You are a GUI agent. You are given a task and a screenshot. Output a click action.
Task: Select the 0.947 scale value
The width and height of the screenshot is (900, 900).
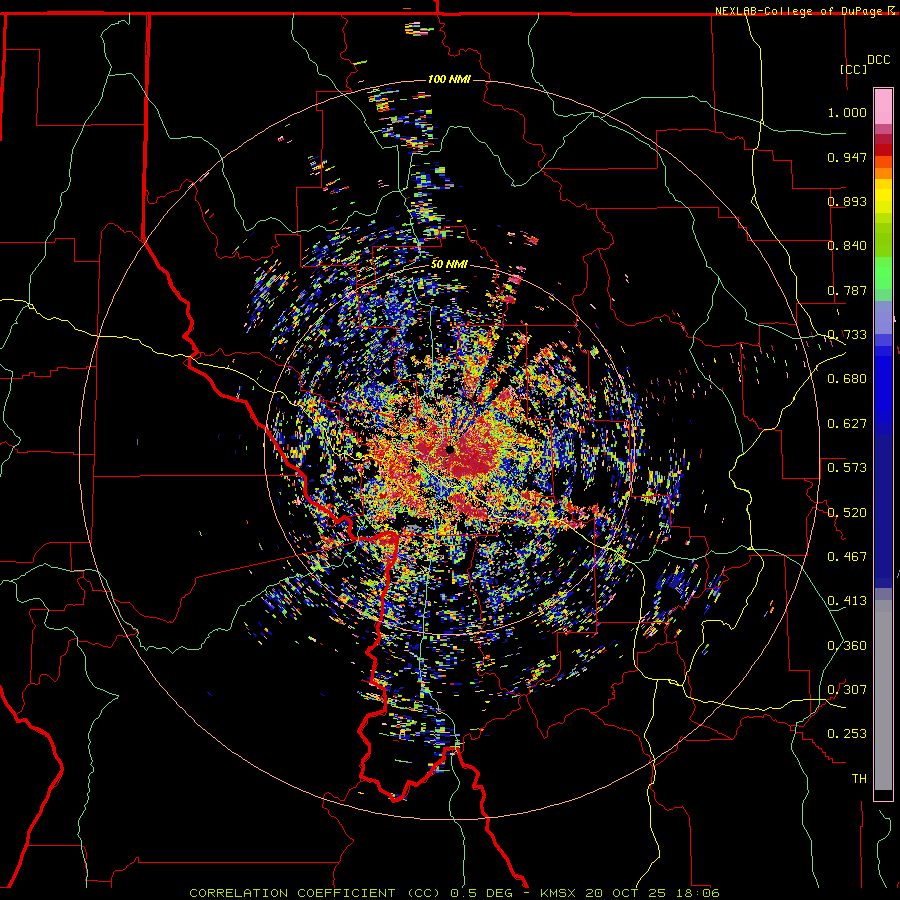pos(847,157)
